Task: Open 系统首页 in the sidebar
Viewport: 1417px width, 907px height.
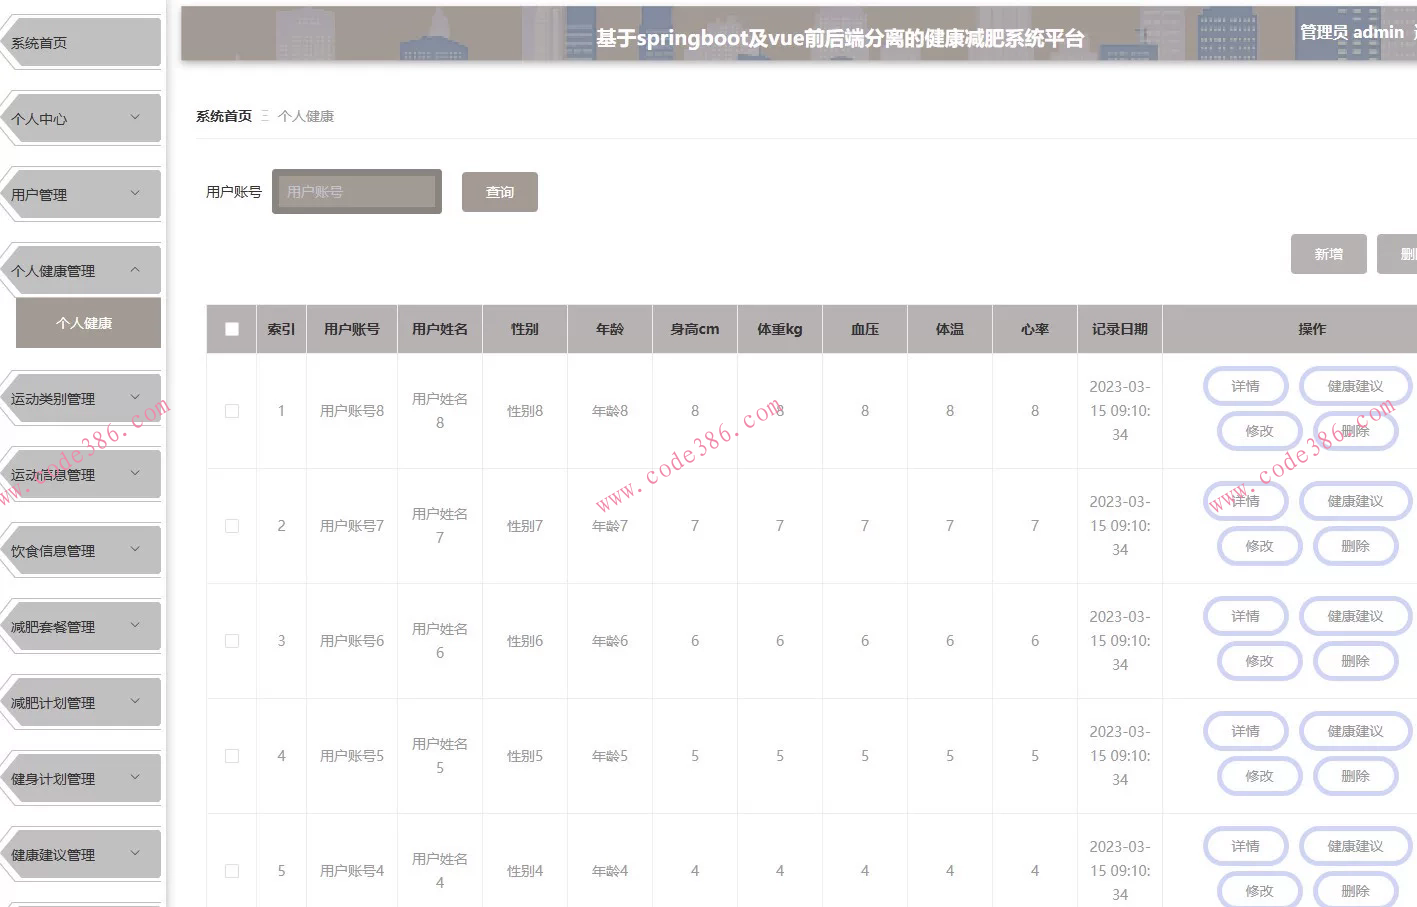Action: point(82,43)
